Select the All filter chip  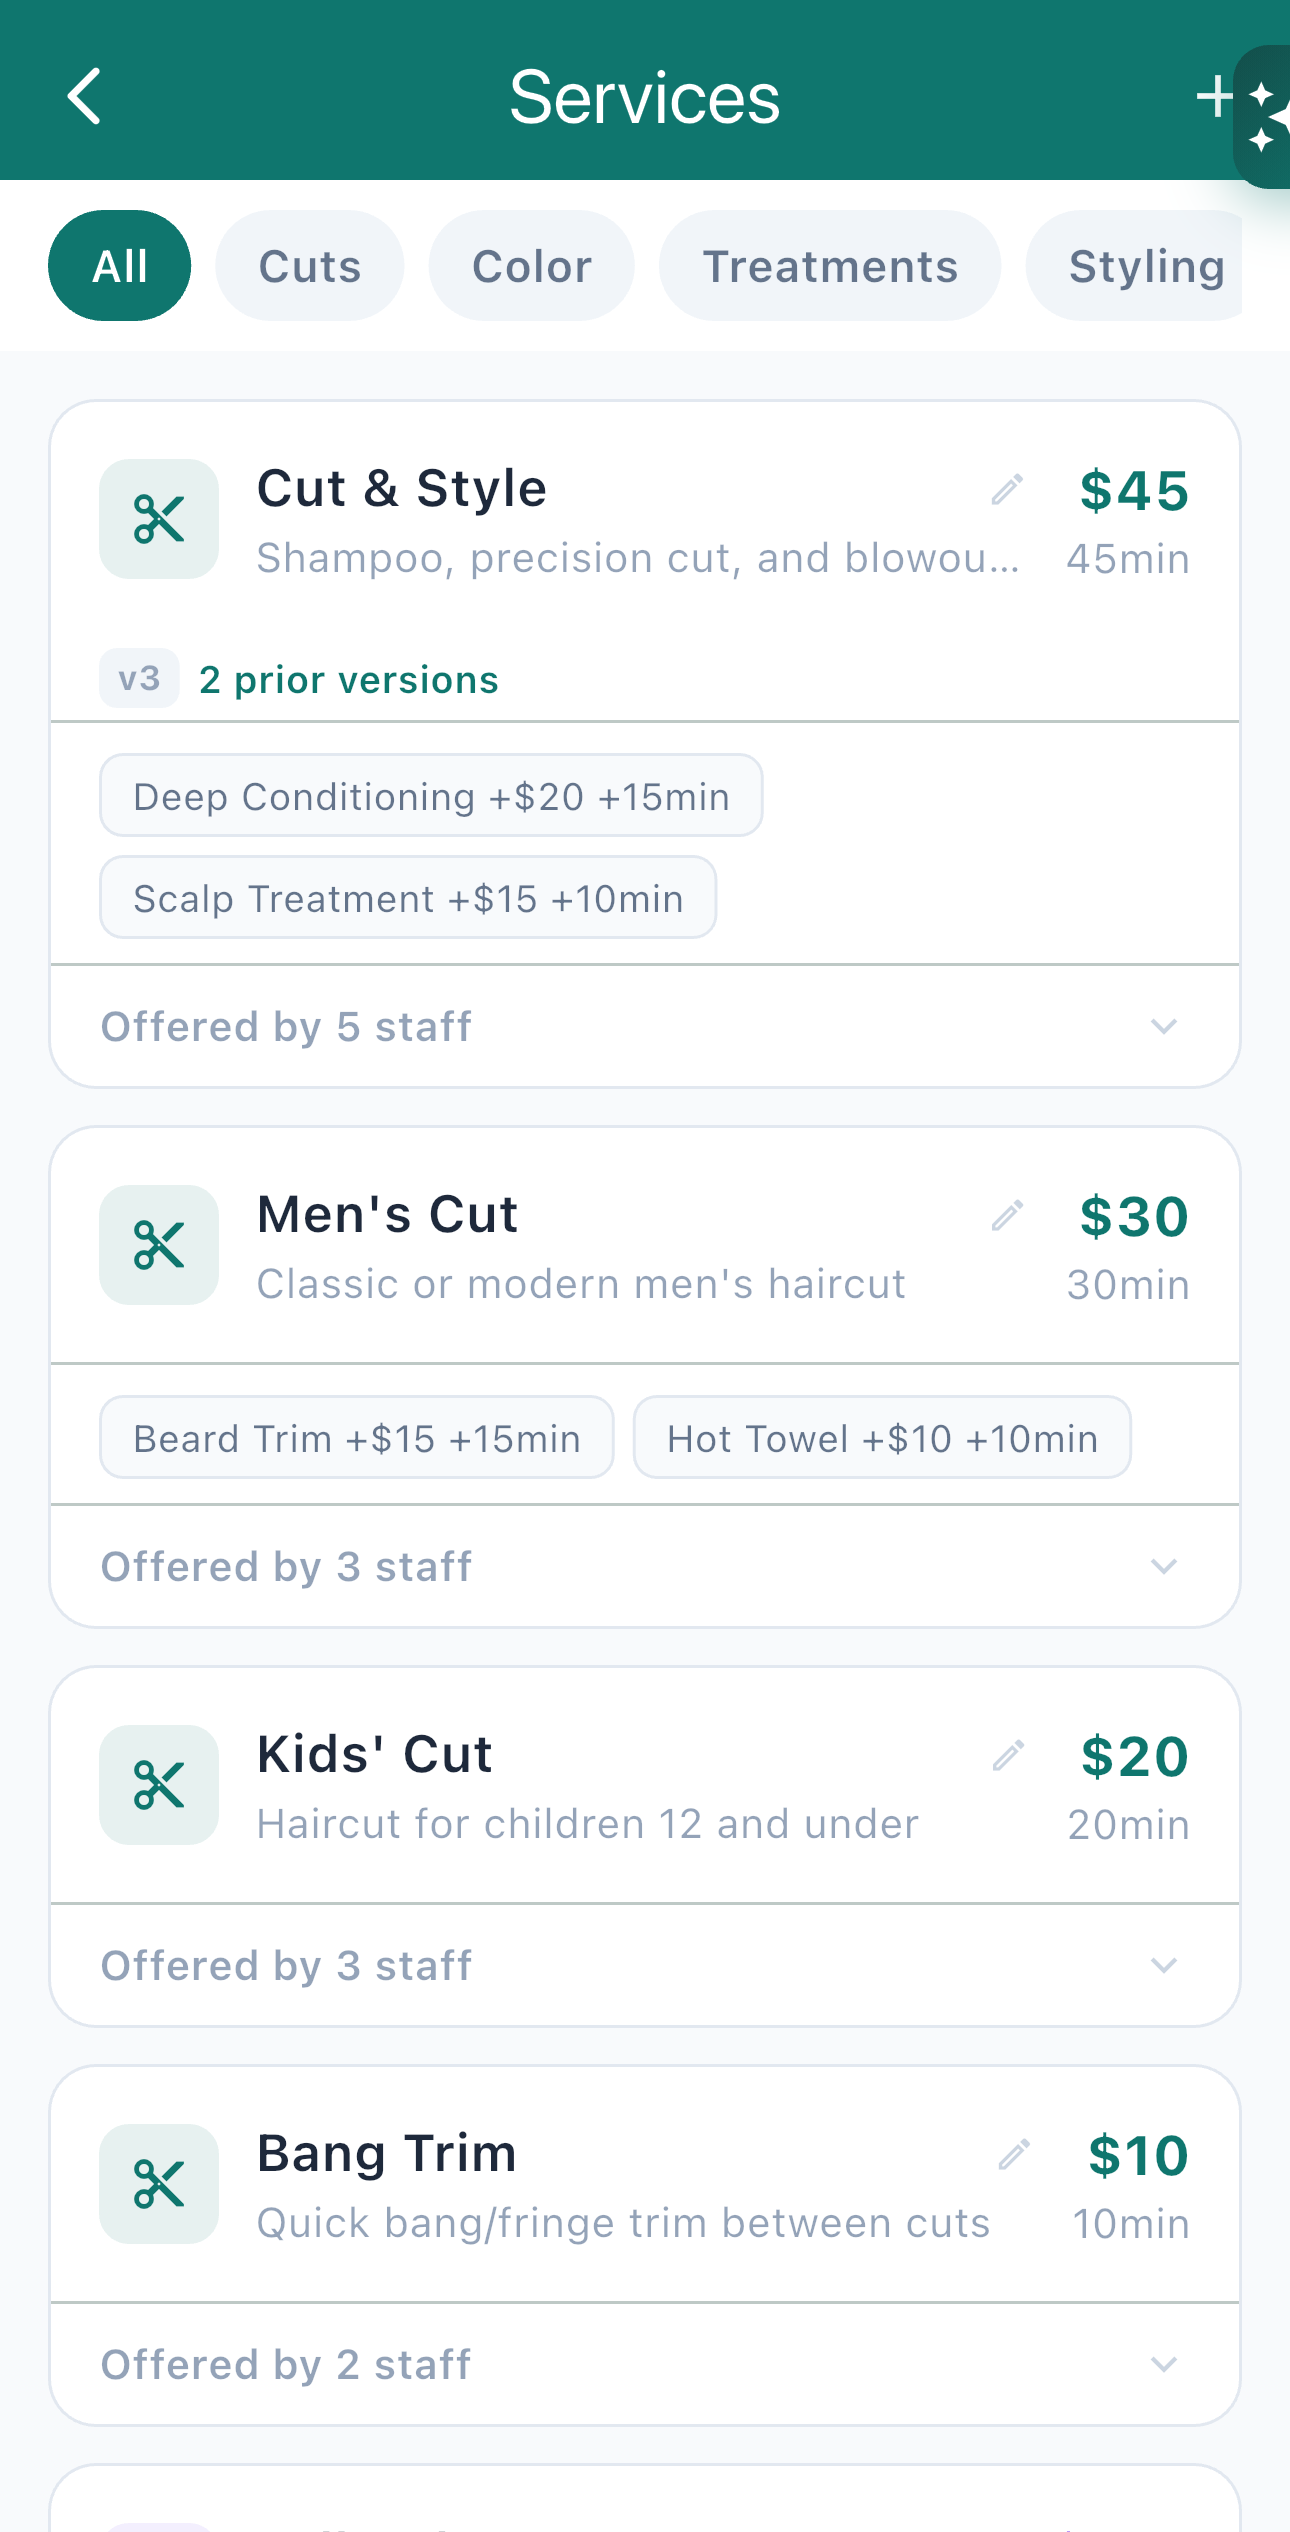coord(120,266)
